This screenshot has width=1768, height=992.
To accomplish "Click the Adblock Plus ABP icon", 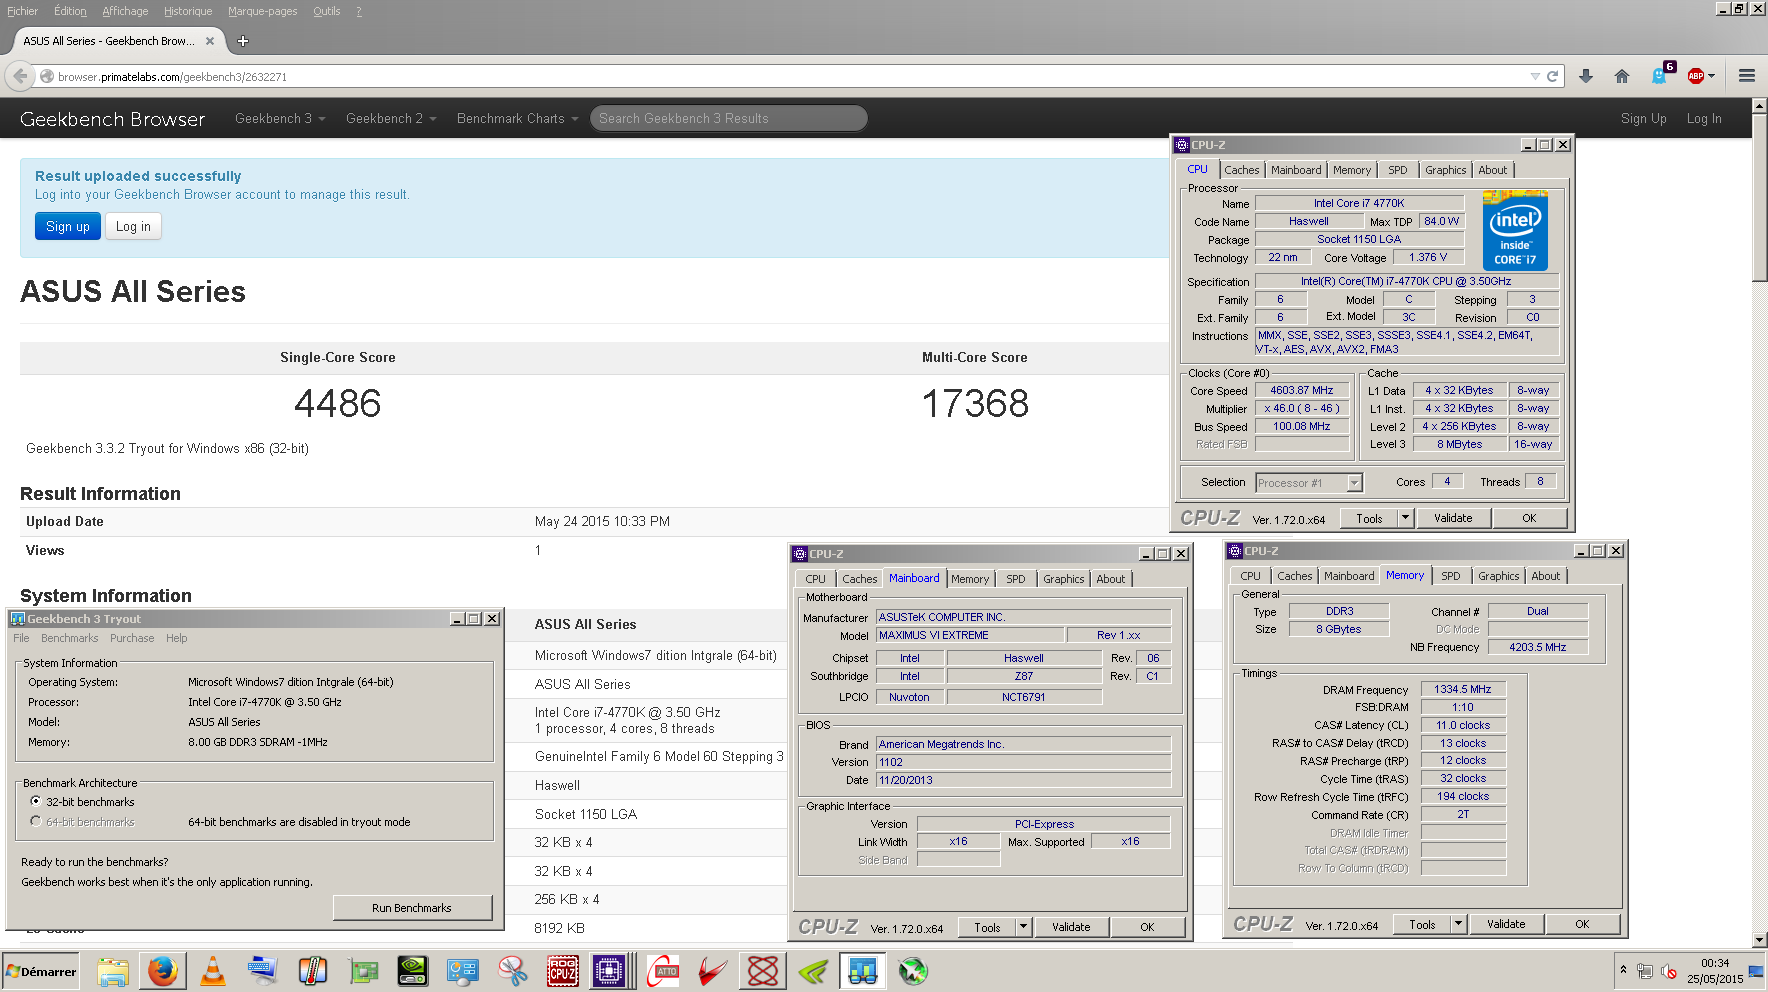I will pos(1696,76).
